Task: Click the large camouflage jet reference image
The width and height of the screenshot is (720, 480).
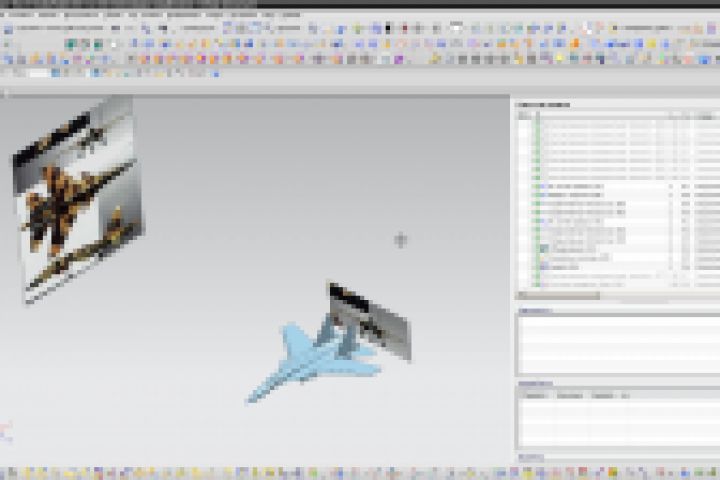Action: tap(78, 200)
